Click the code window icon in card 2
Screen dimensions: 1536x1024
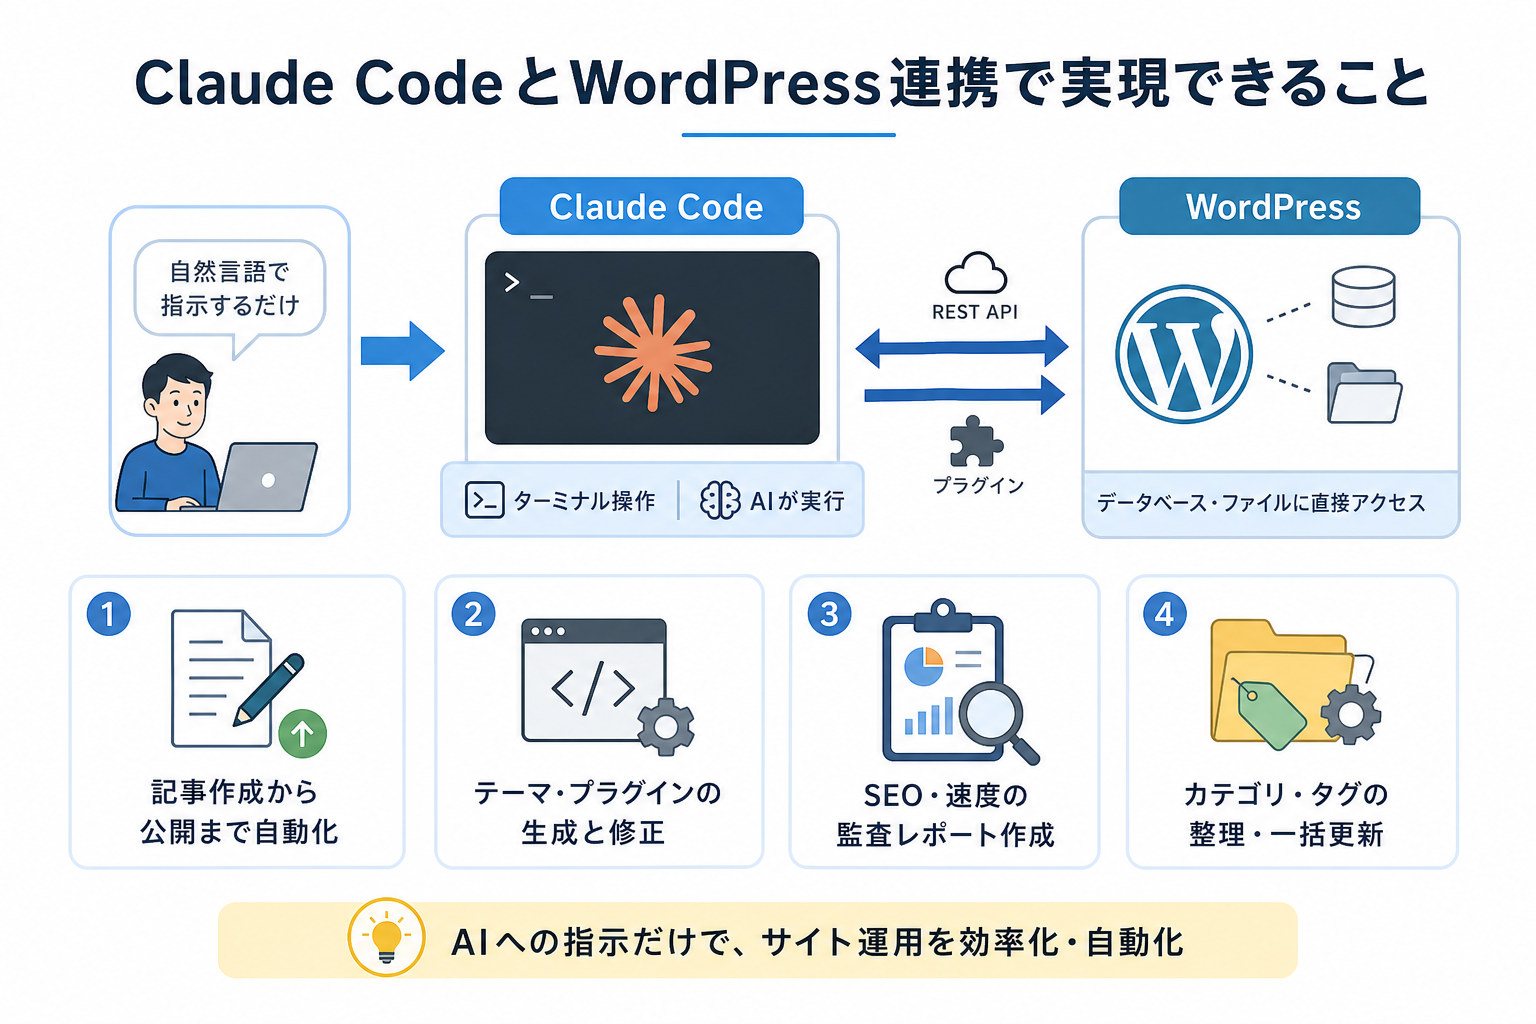click(594, 680)
